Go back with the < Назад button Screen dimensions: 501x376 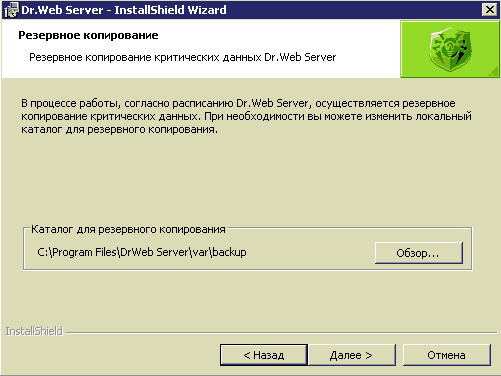tap(264, 355)
